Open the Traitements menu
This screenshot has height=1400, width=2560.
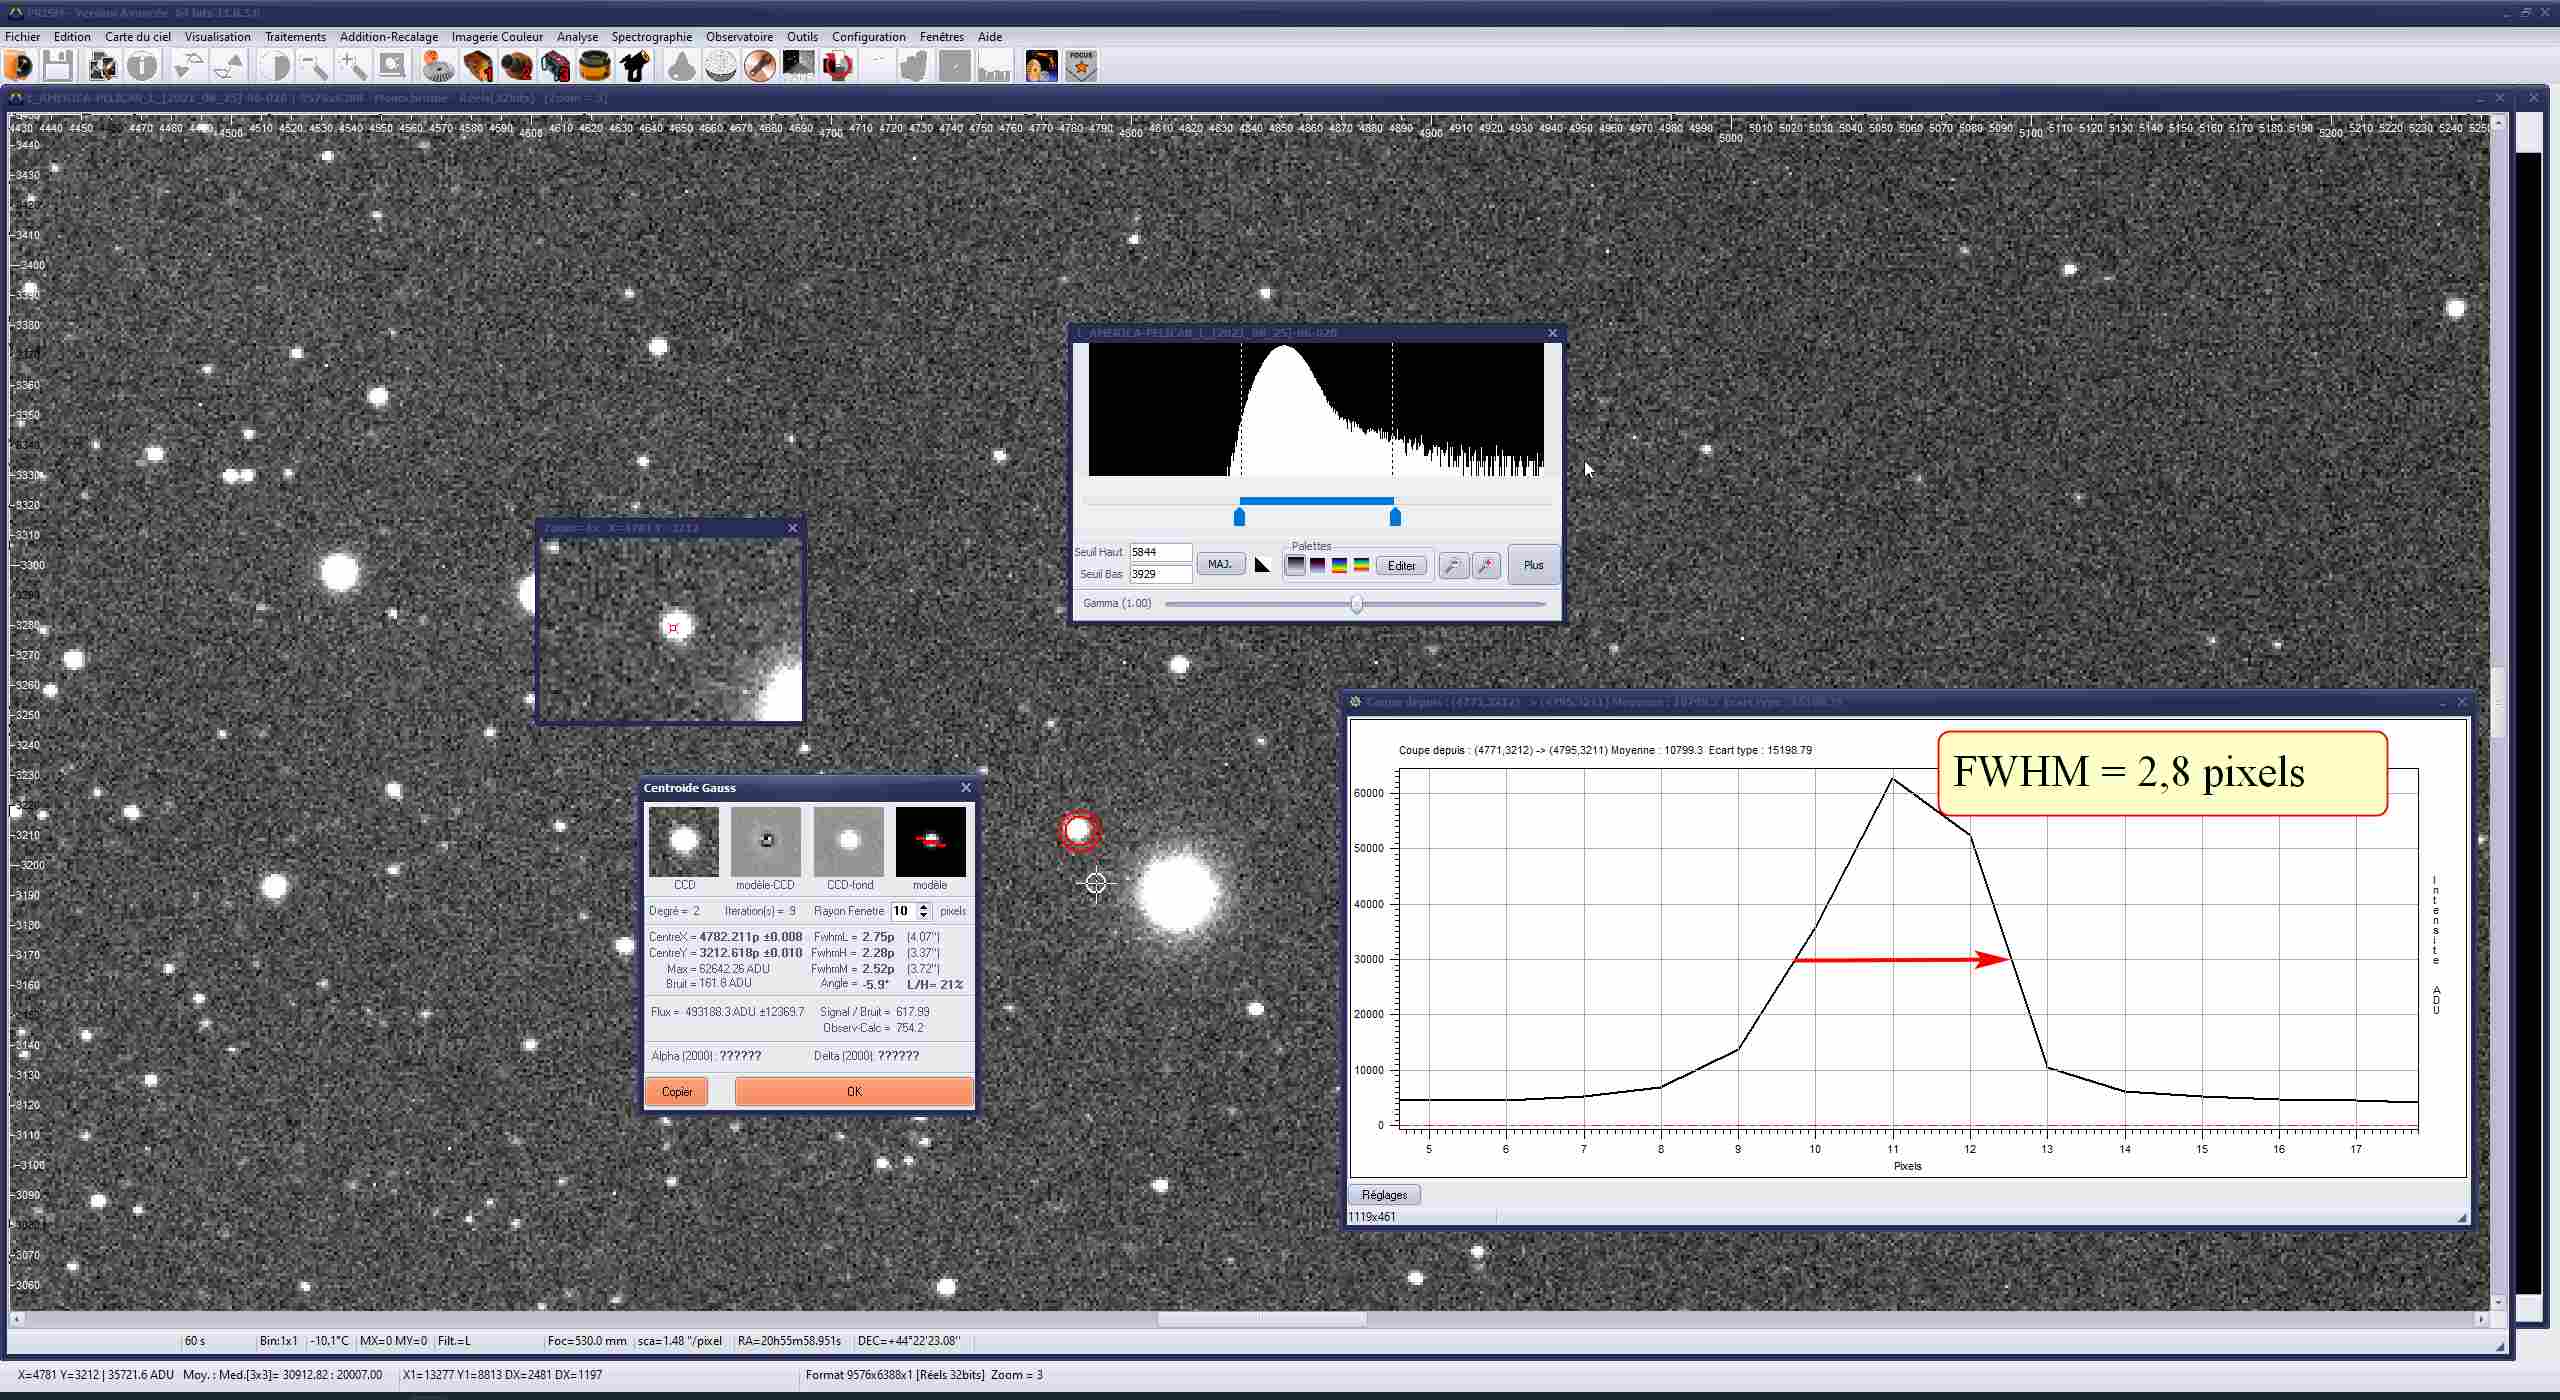[x=295, y=37]
